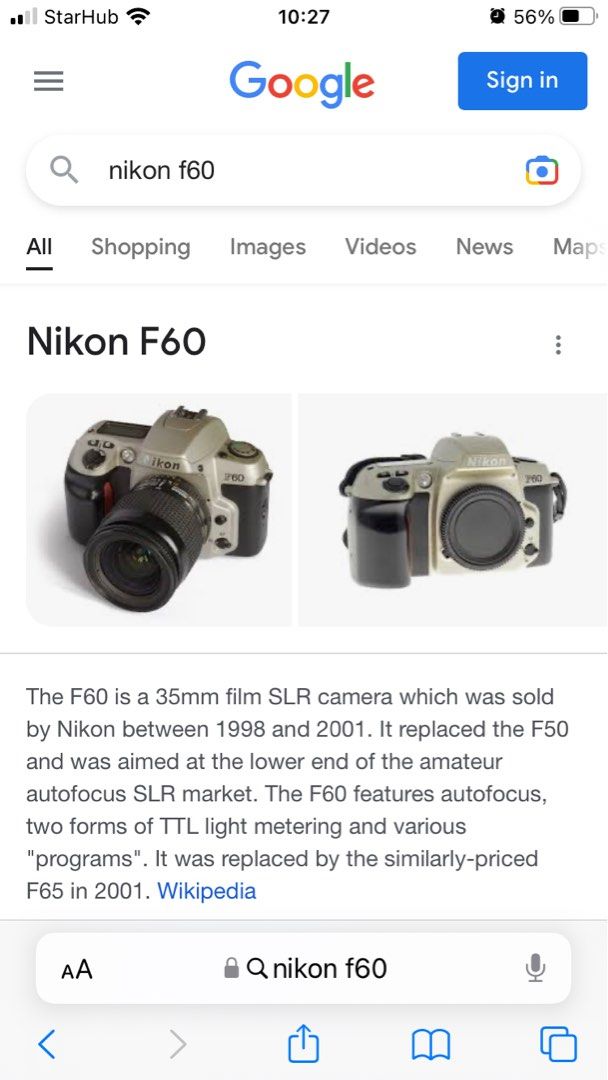Image resolution: width=608 pixels, height=1080 pixels.
Task: Tap the microphone icon in address bar
Action: [535, 968]
